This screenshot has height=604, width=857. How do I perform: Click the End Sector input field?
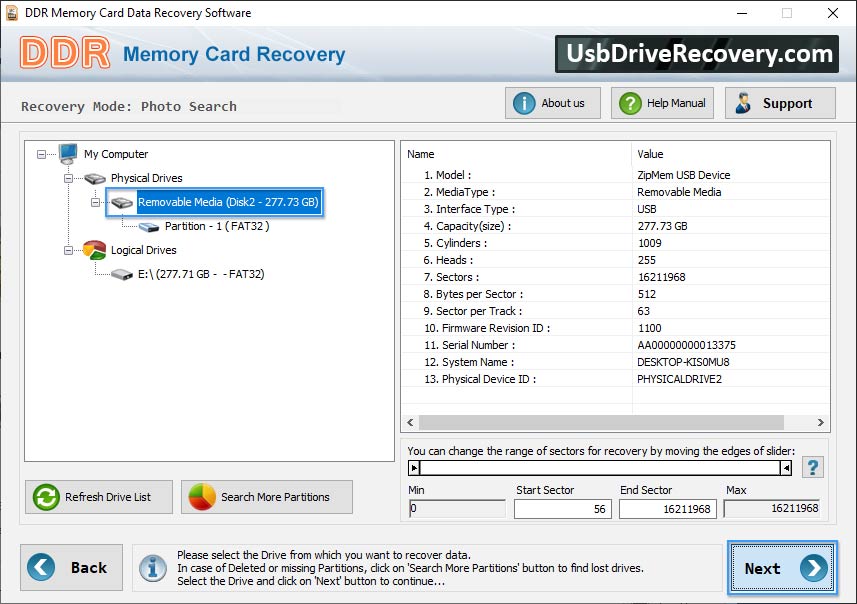tap(667, 509)
